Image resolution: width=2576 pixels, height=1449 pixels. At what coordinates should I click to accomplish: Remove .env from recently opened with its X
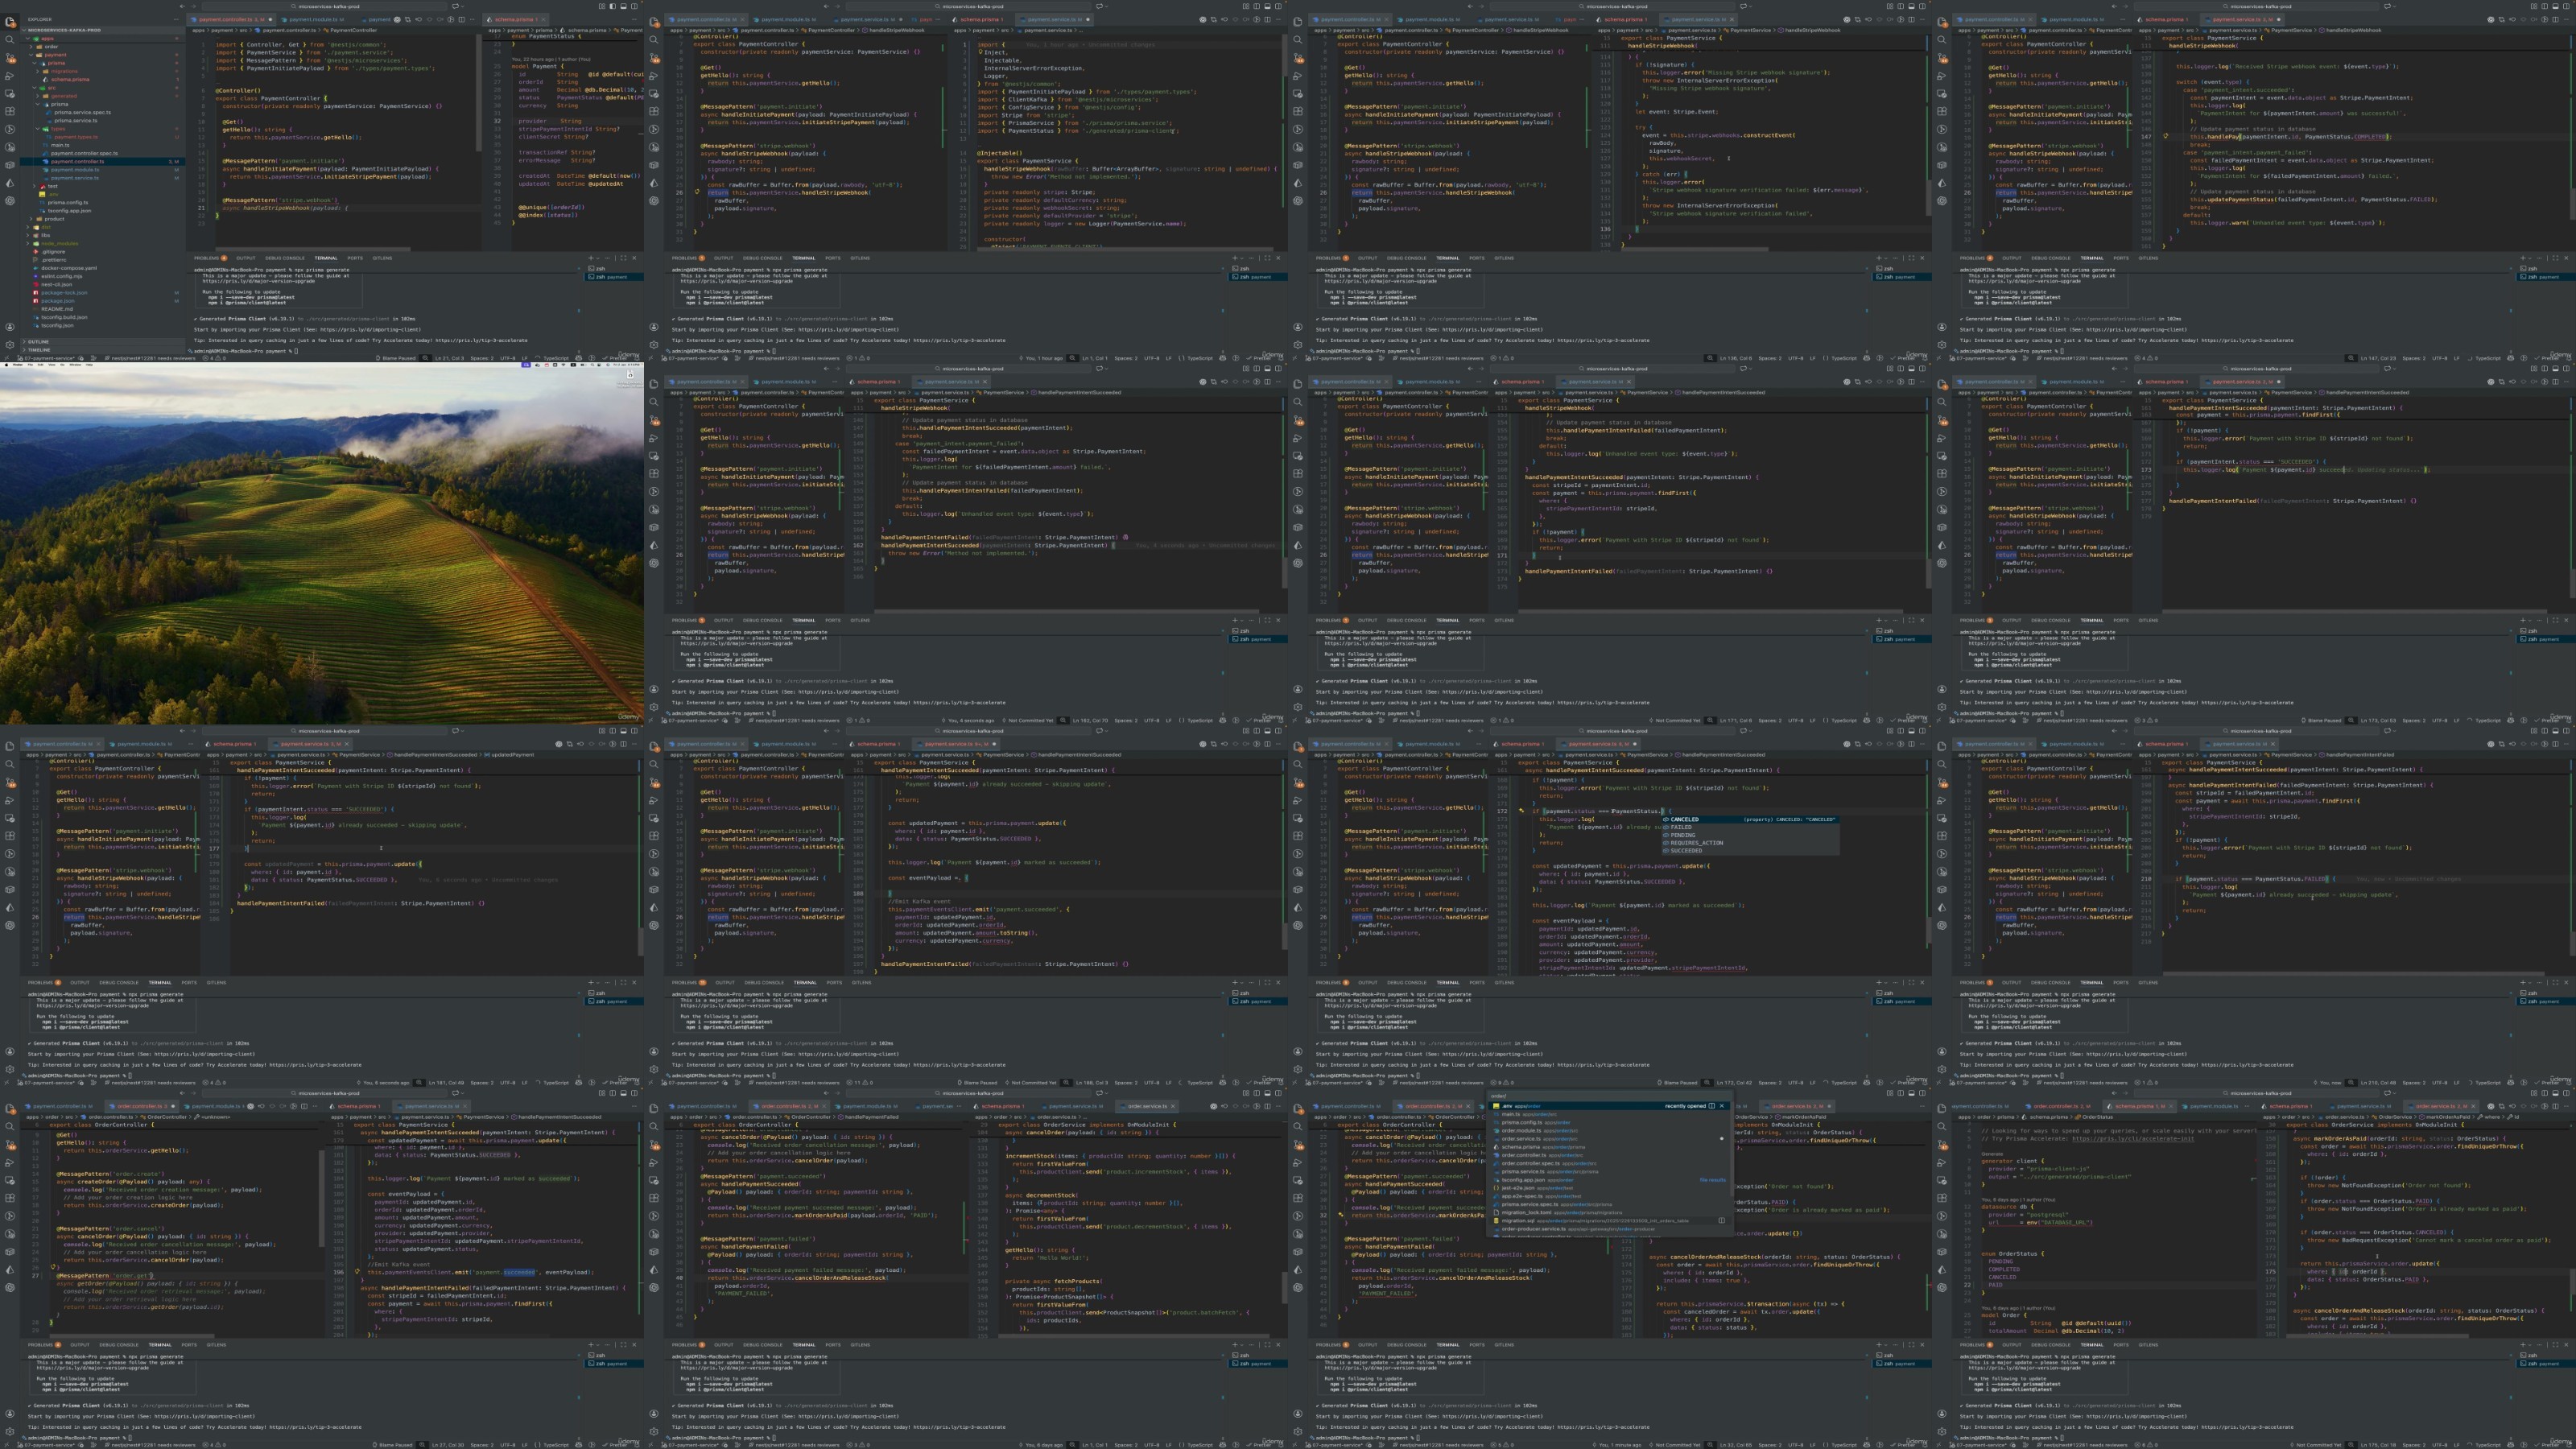pyautogui.click(x=1722, y=1106)
